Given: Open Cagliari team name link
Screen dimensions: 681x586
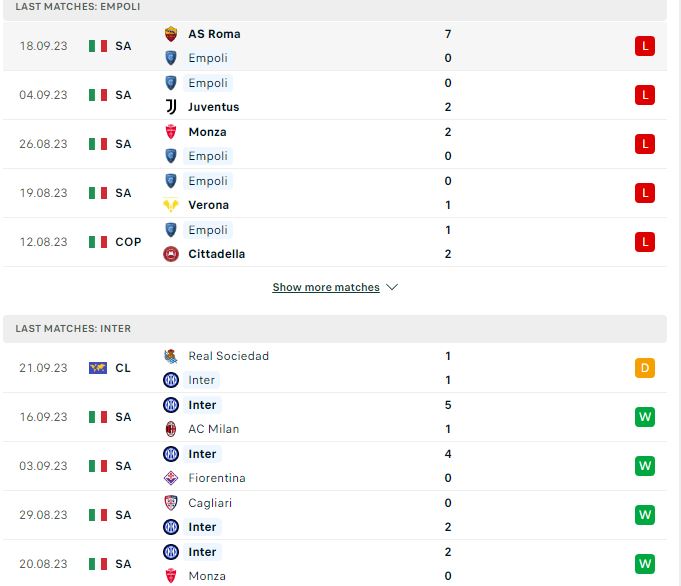Looking at the screenshot, I should [x=210, y=503].
